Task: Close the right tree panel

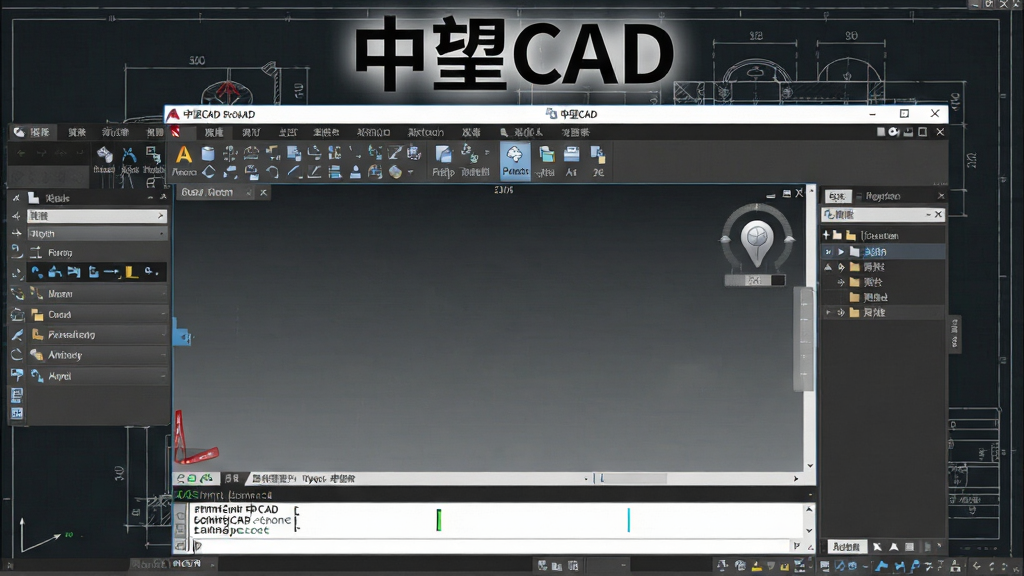Action: (x=941, y=196)
